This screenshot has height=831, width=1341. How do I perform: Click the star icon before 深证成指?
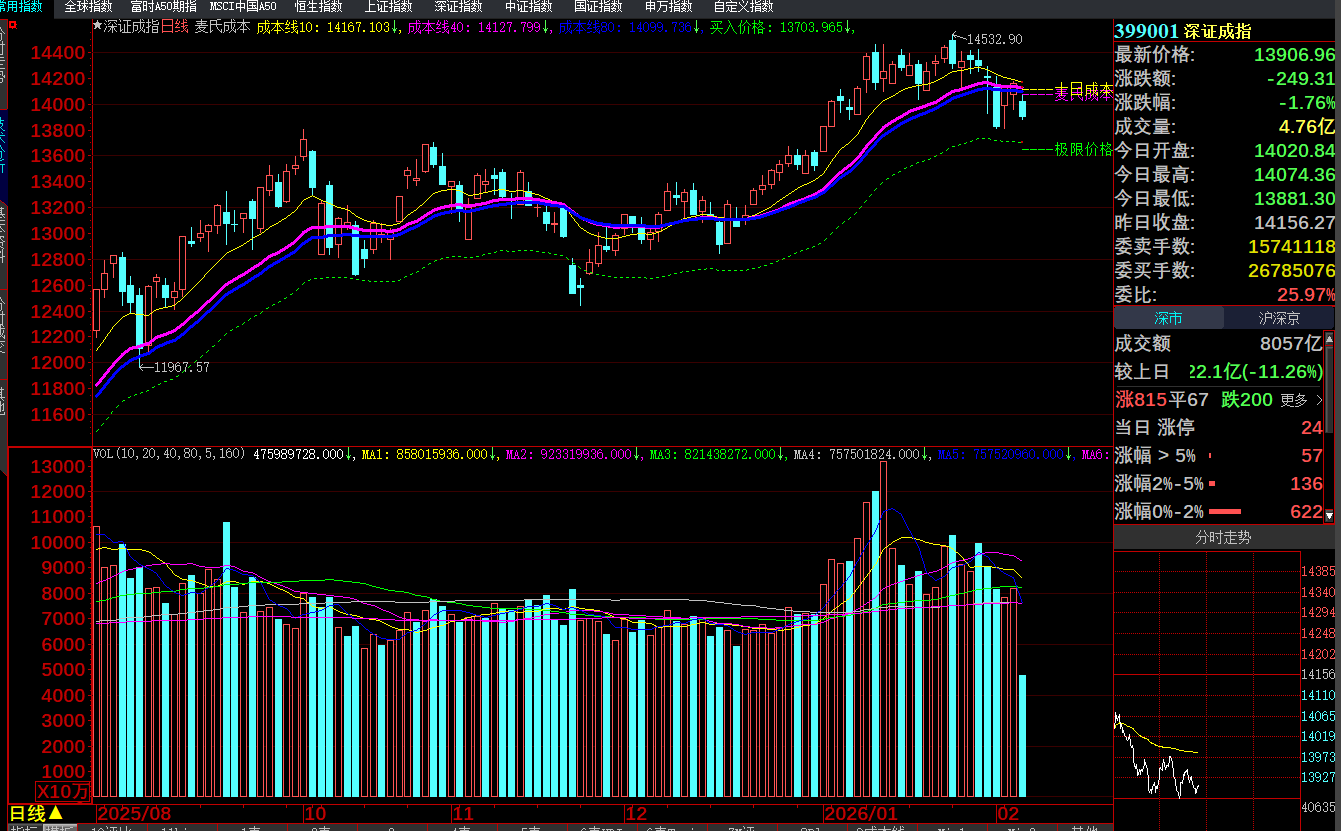[x=97, y=27]
